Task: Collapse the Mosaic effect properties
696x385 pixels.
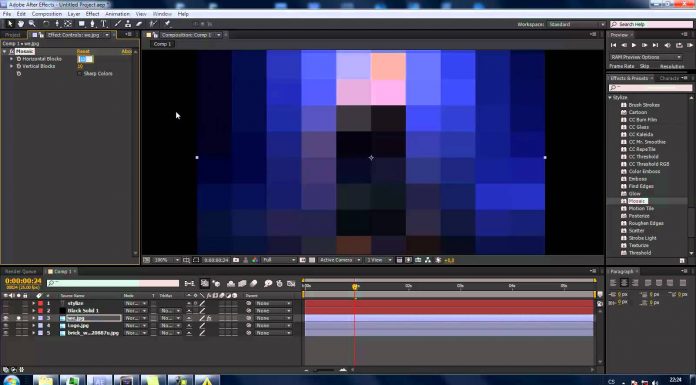Action: 4,52
